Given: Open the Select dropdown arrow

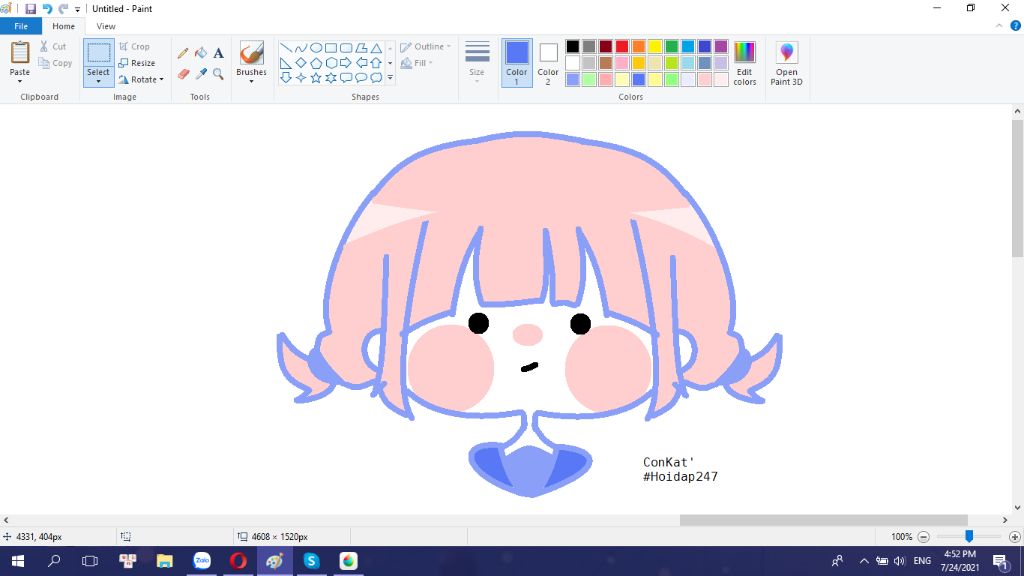Looking at the screenshot, I should tap(99, 82).
